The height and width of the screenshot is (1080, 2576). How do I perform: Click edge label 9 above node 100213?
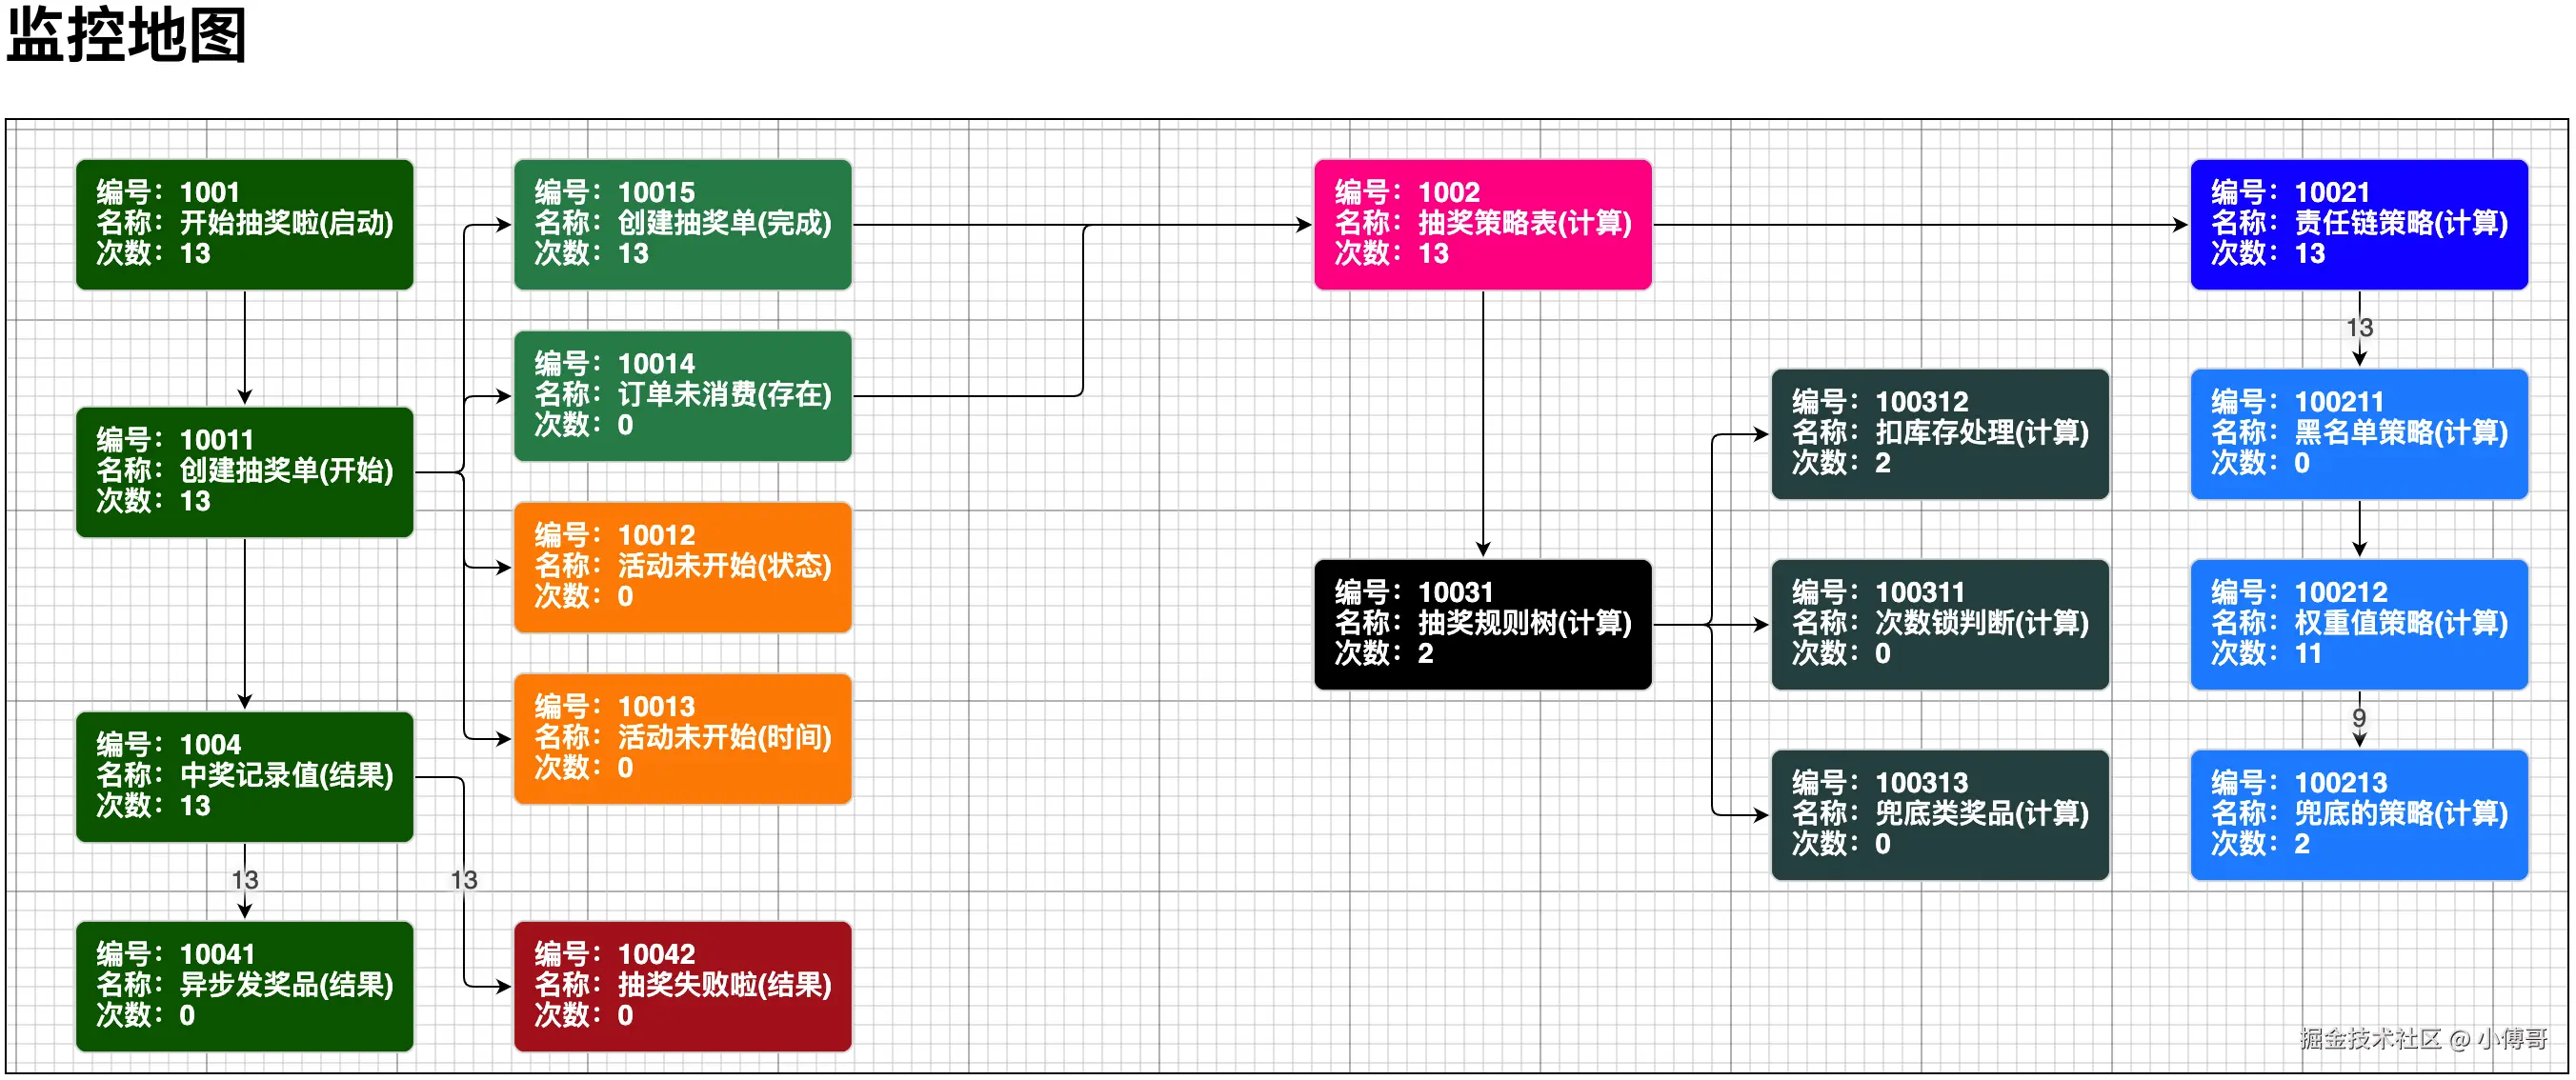pyautogui.click(x=2359, y=717)
